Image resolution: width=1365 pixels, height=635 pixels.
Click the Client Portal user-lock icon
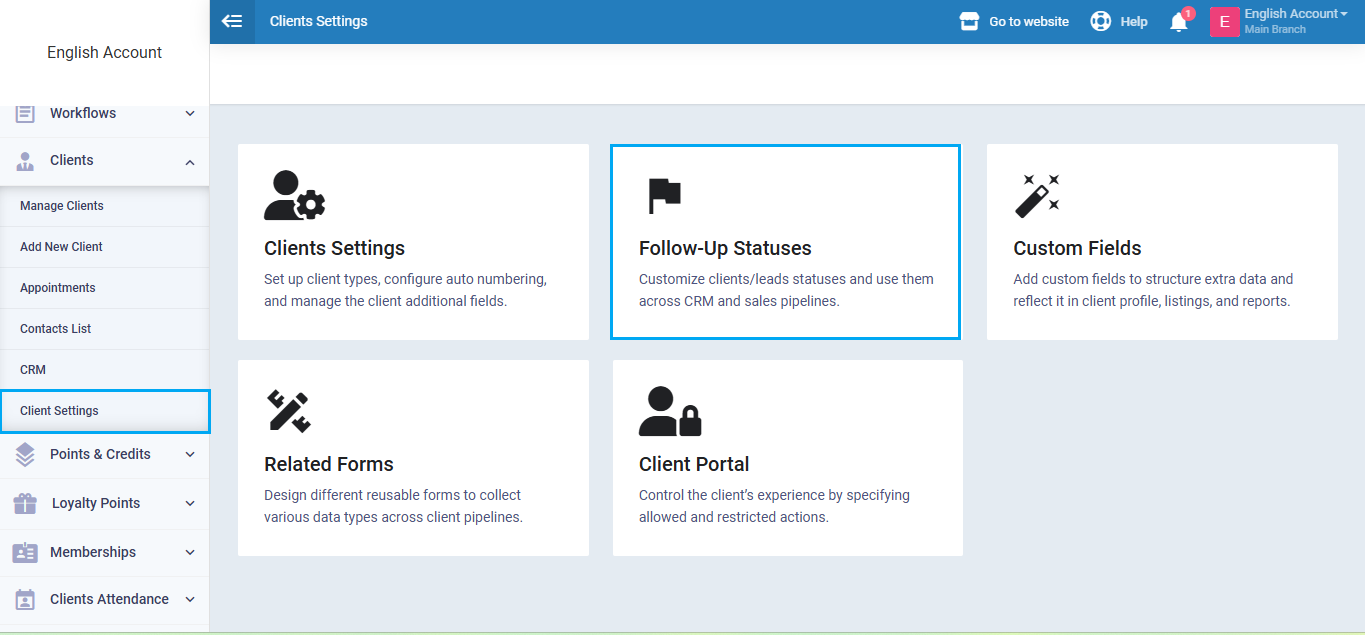pyautogui.click(x=670, y=411)
